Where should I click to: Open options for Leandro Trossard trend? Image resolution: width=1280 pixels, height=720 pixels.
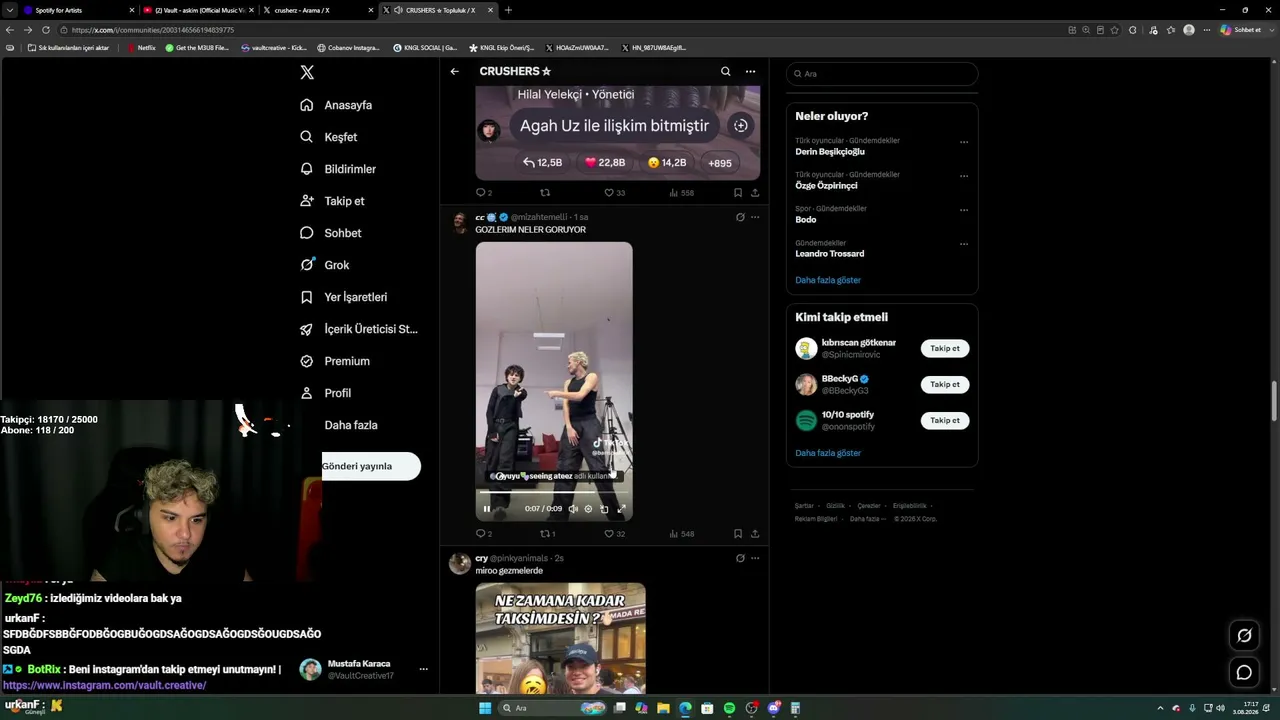point(964,244)
